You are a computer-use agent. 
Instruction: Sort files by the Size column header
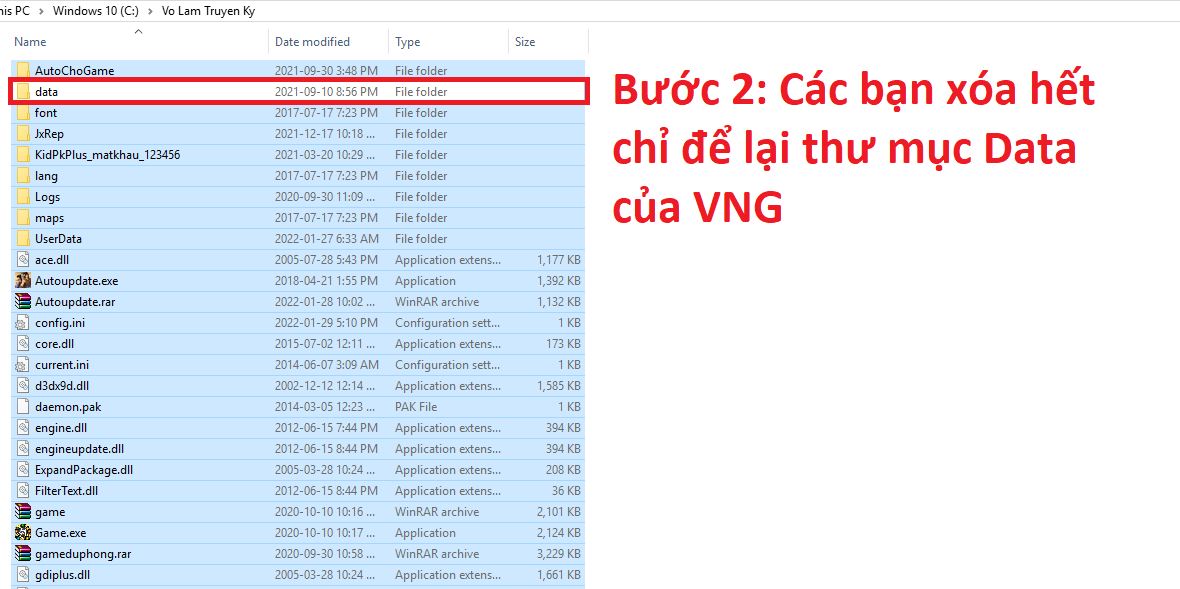click(x=525, y=42)
